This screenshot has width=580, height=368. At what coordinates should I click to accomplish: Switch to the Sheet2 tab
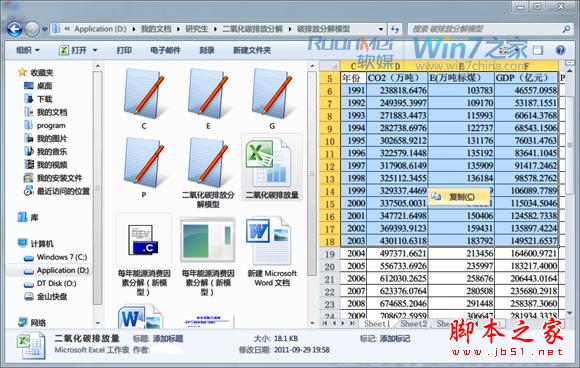click(x=414, y=324)
